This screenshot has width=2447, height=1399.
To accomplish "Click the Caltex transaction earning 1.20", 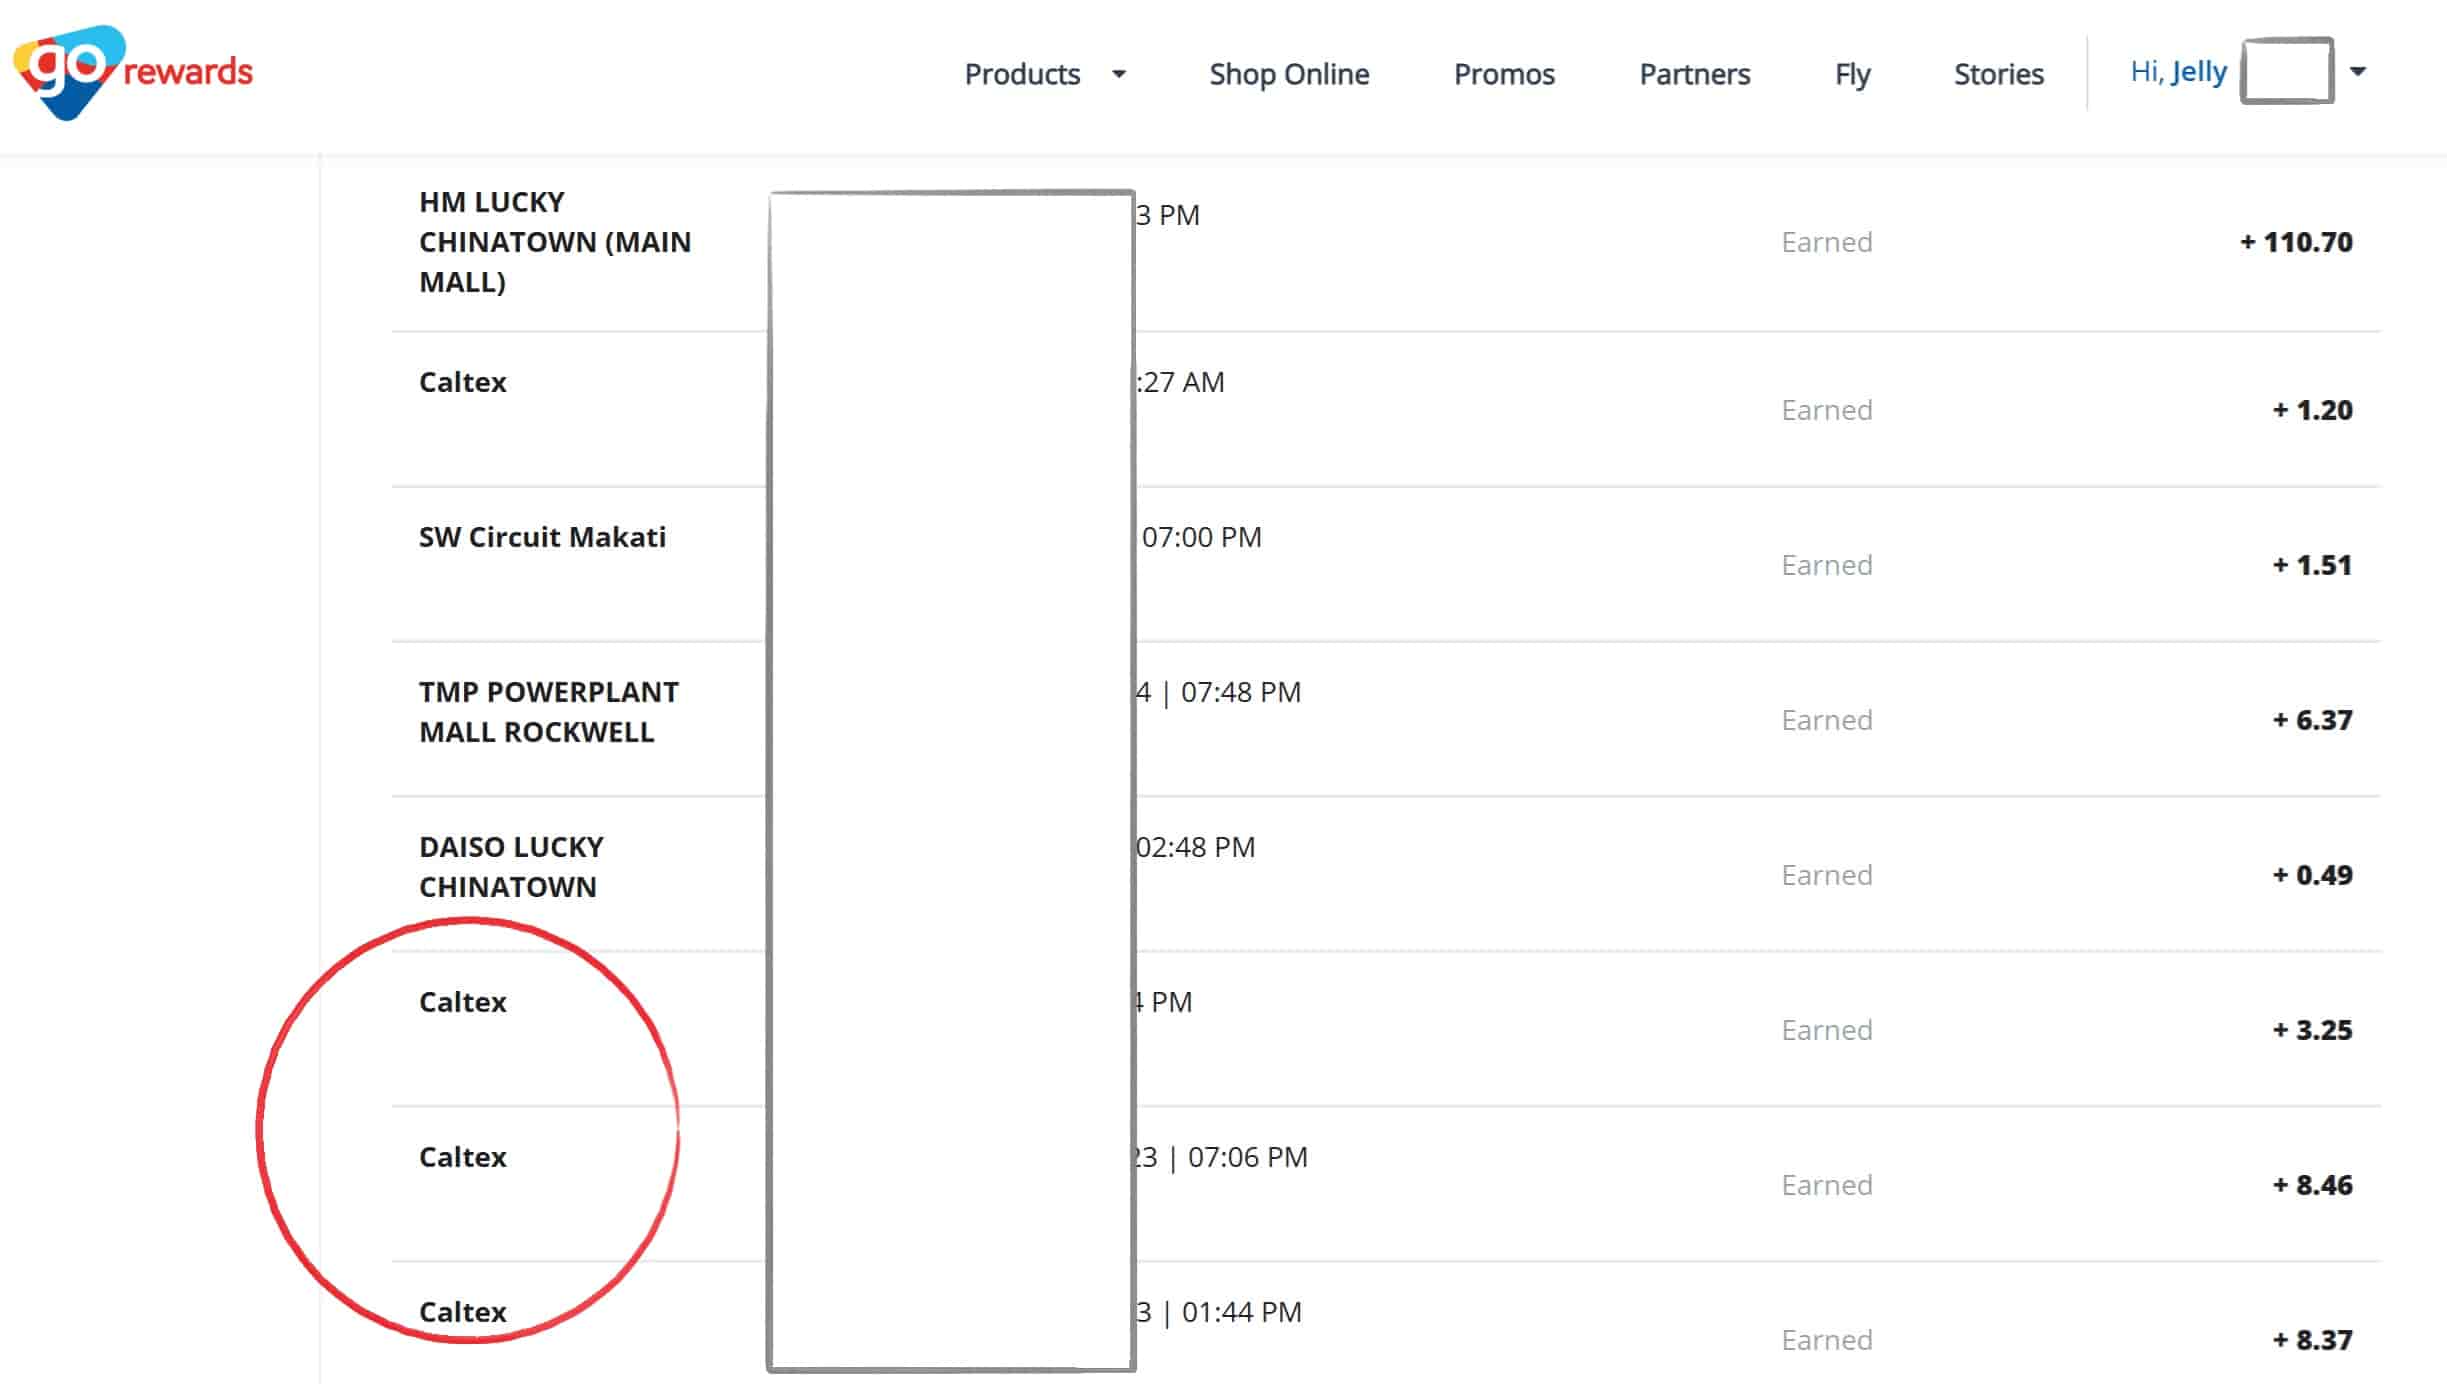I will click(462, 382).
